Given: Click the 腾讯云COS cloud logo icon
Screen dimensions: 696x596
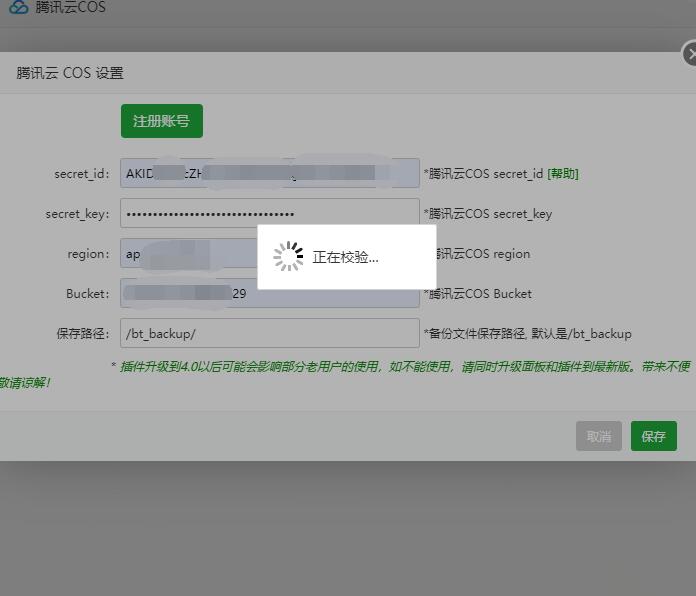Looking at the screenshot, I should pyautogui.click(x=19, y=7).
